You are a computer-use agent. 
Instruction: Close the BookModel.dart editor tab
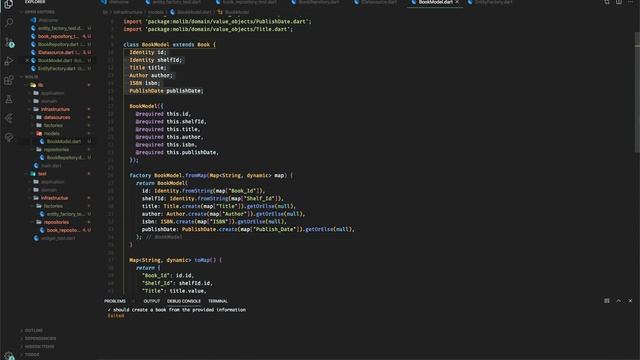[x=457, y=2]
